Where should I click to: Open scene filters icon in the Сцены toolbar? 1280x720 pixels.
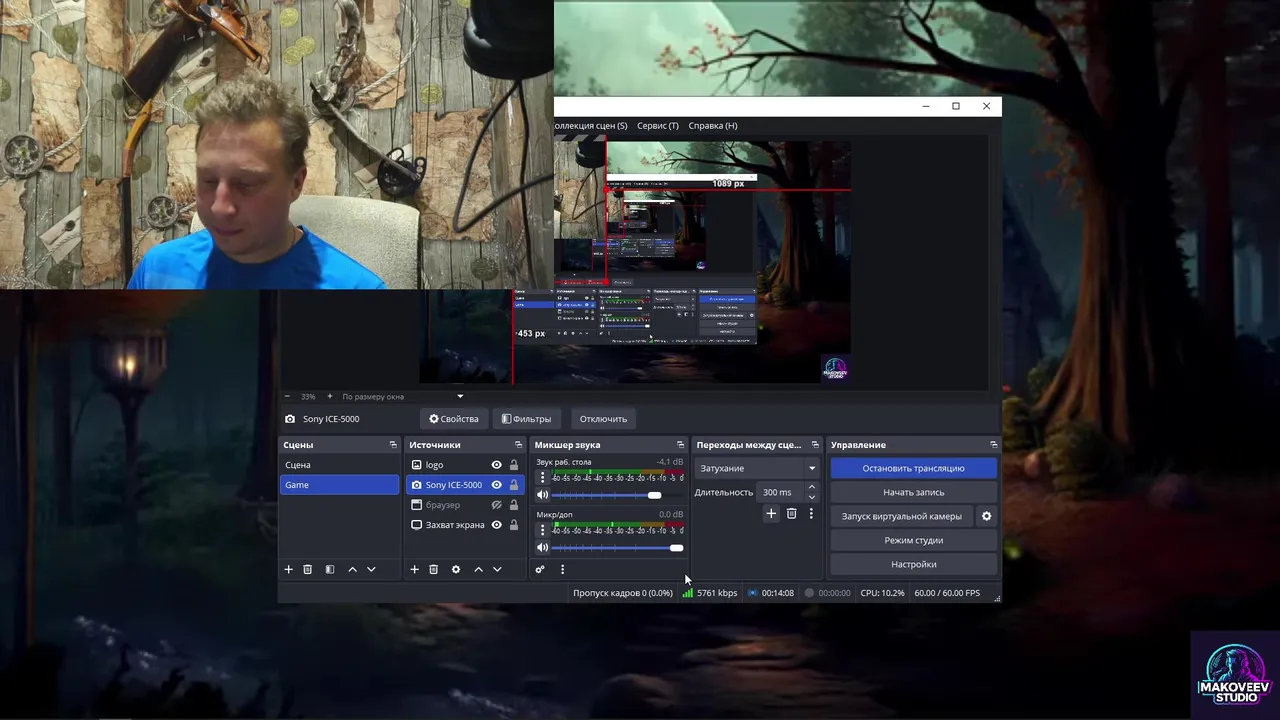(330, 569)
